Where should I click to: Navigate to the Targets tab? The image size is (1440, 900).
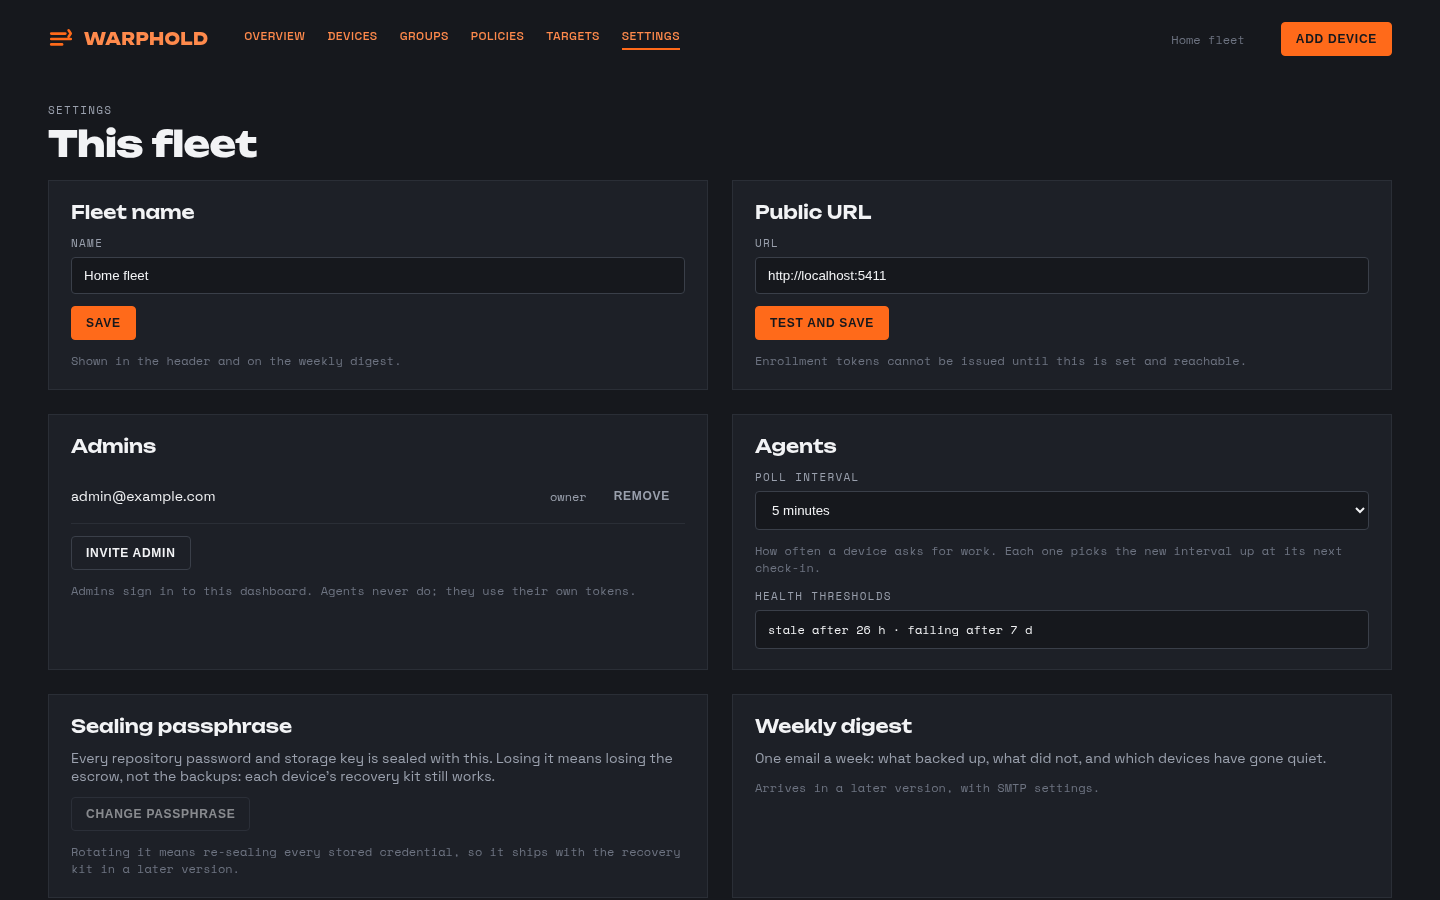tap(573, 36)
